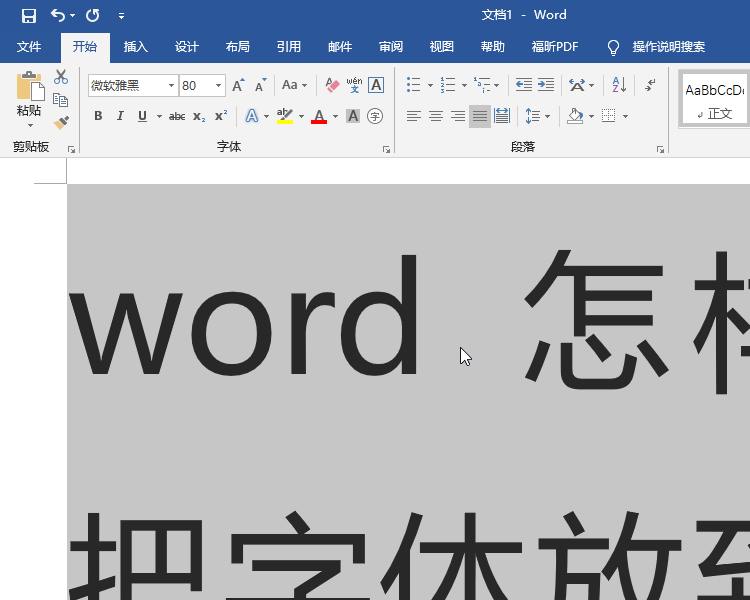750x600 pixels.
Task: Undo the last action
Action: (x=57, y=16)
